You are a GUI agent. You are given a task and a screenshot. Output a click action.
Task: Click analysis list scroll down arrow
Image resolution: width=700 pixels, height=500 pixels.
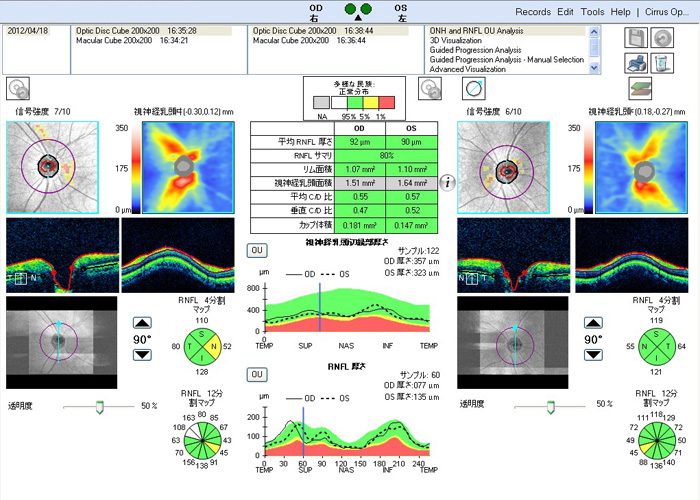point(594,68)
